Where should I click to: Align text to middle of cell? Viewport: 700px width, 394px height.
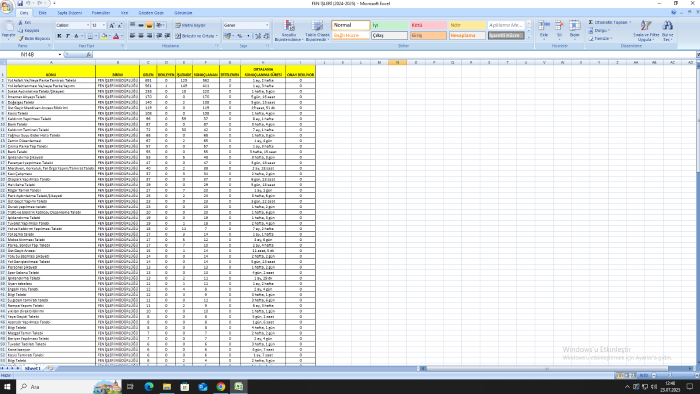tap(141, 25)
